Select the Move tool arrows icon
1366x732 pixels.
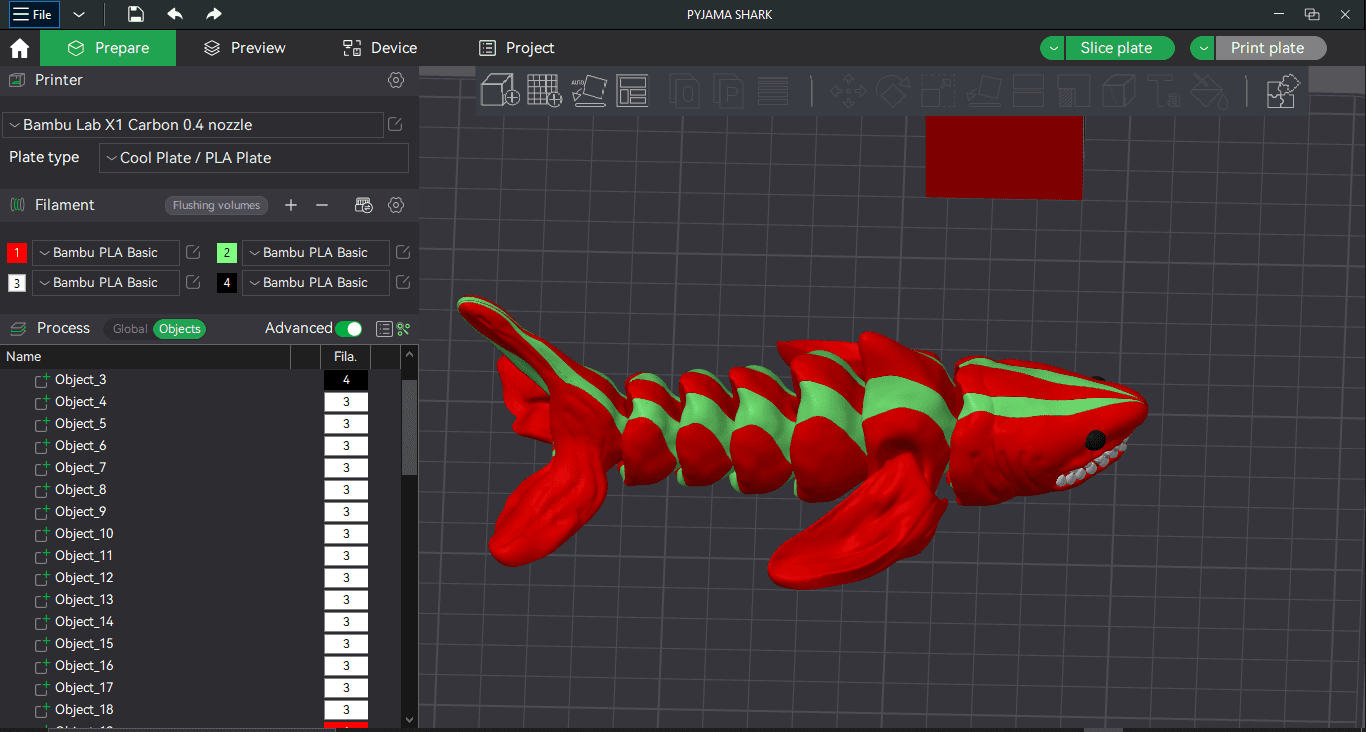[848, 91]
